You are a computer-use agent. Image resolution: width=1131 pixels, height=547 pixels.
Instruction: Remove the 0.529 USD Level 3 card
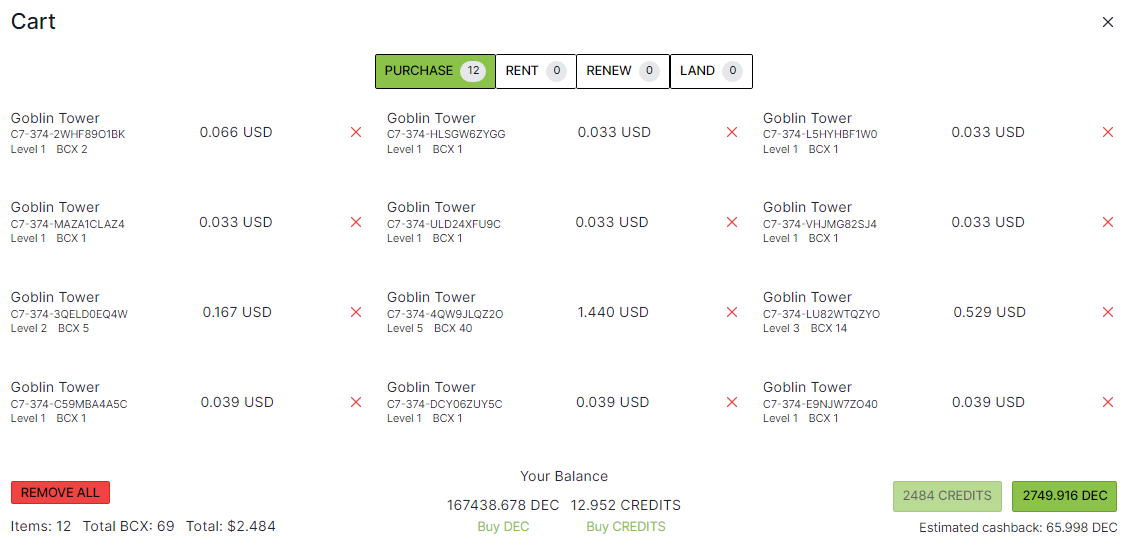1107,312
